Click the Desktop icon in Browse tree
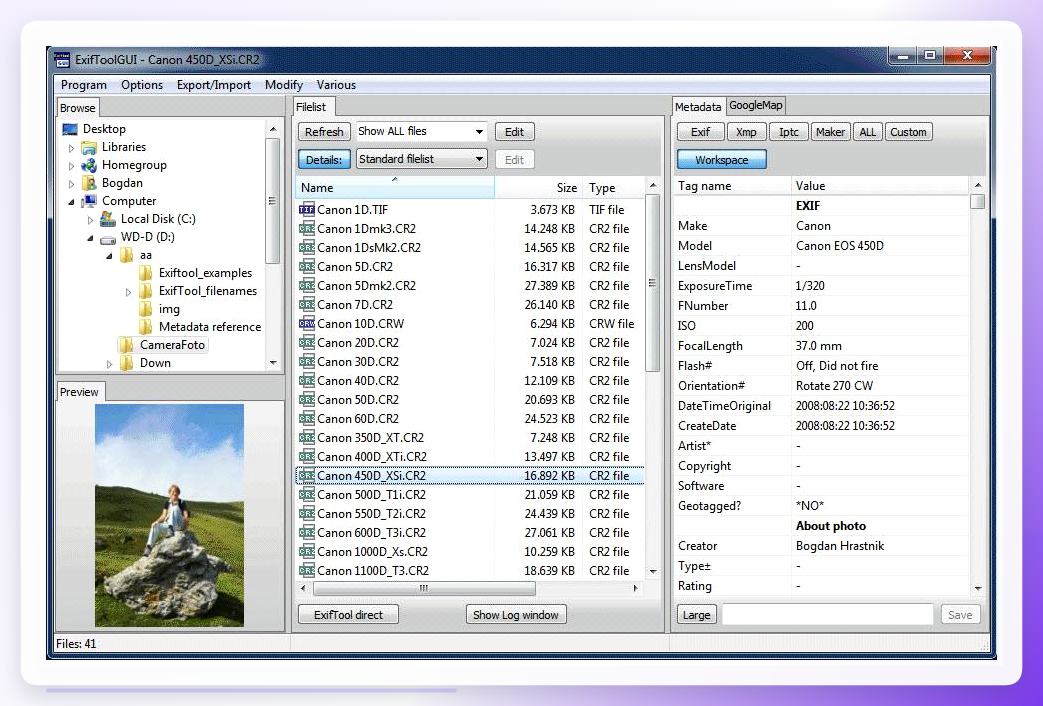This screenshot has width=1043, height=706. click(70, 129)
